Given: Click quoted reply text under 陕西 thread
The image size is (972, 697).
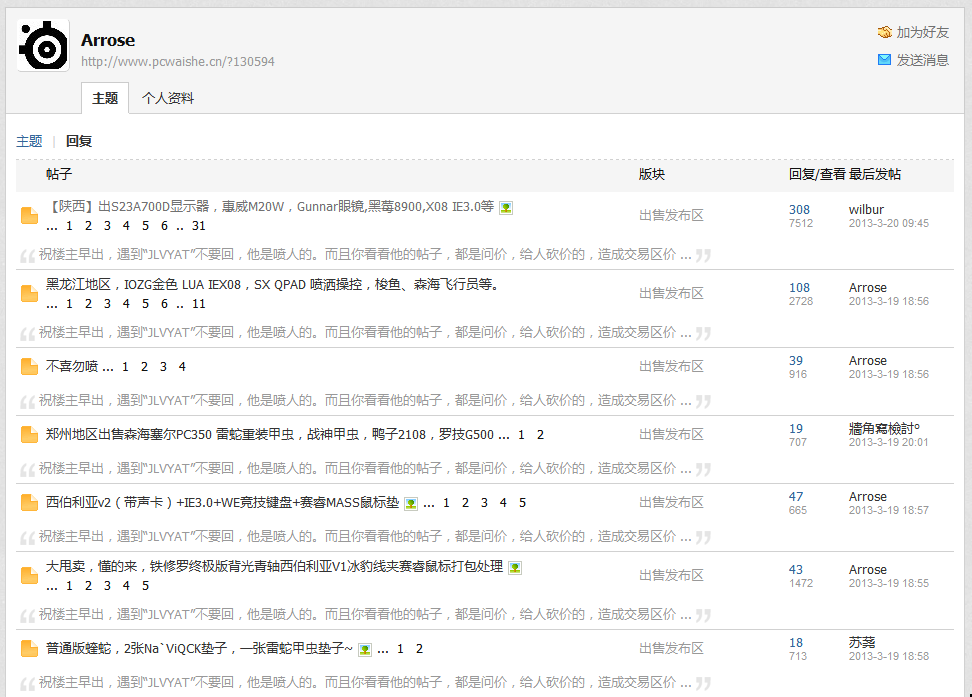Looking at the screenshot, I should click(x=365, y=254).
